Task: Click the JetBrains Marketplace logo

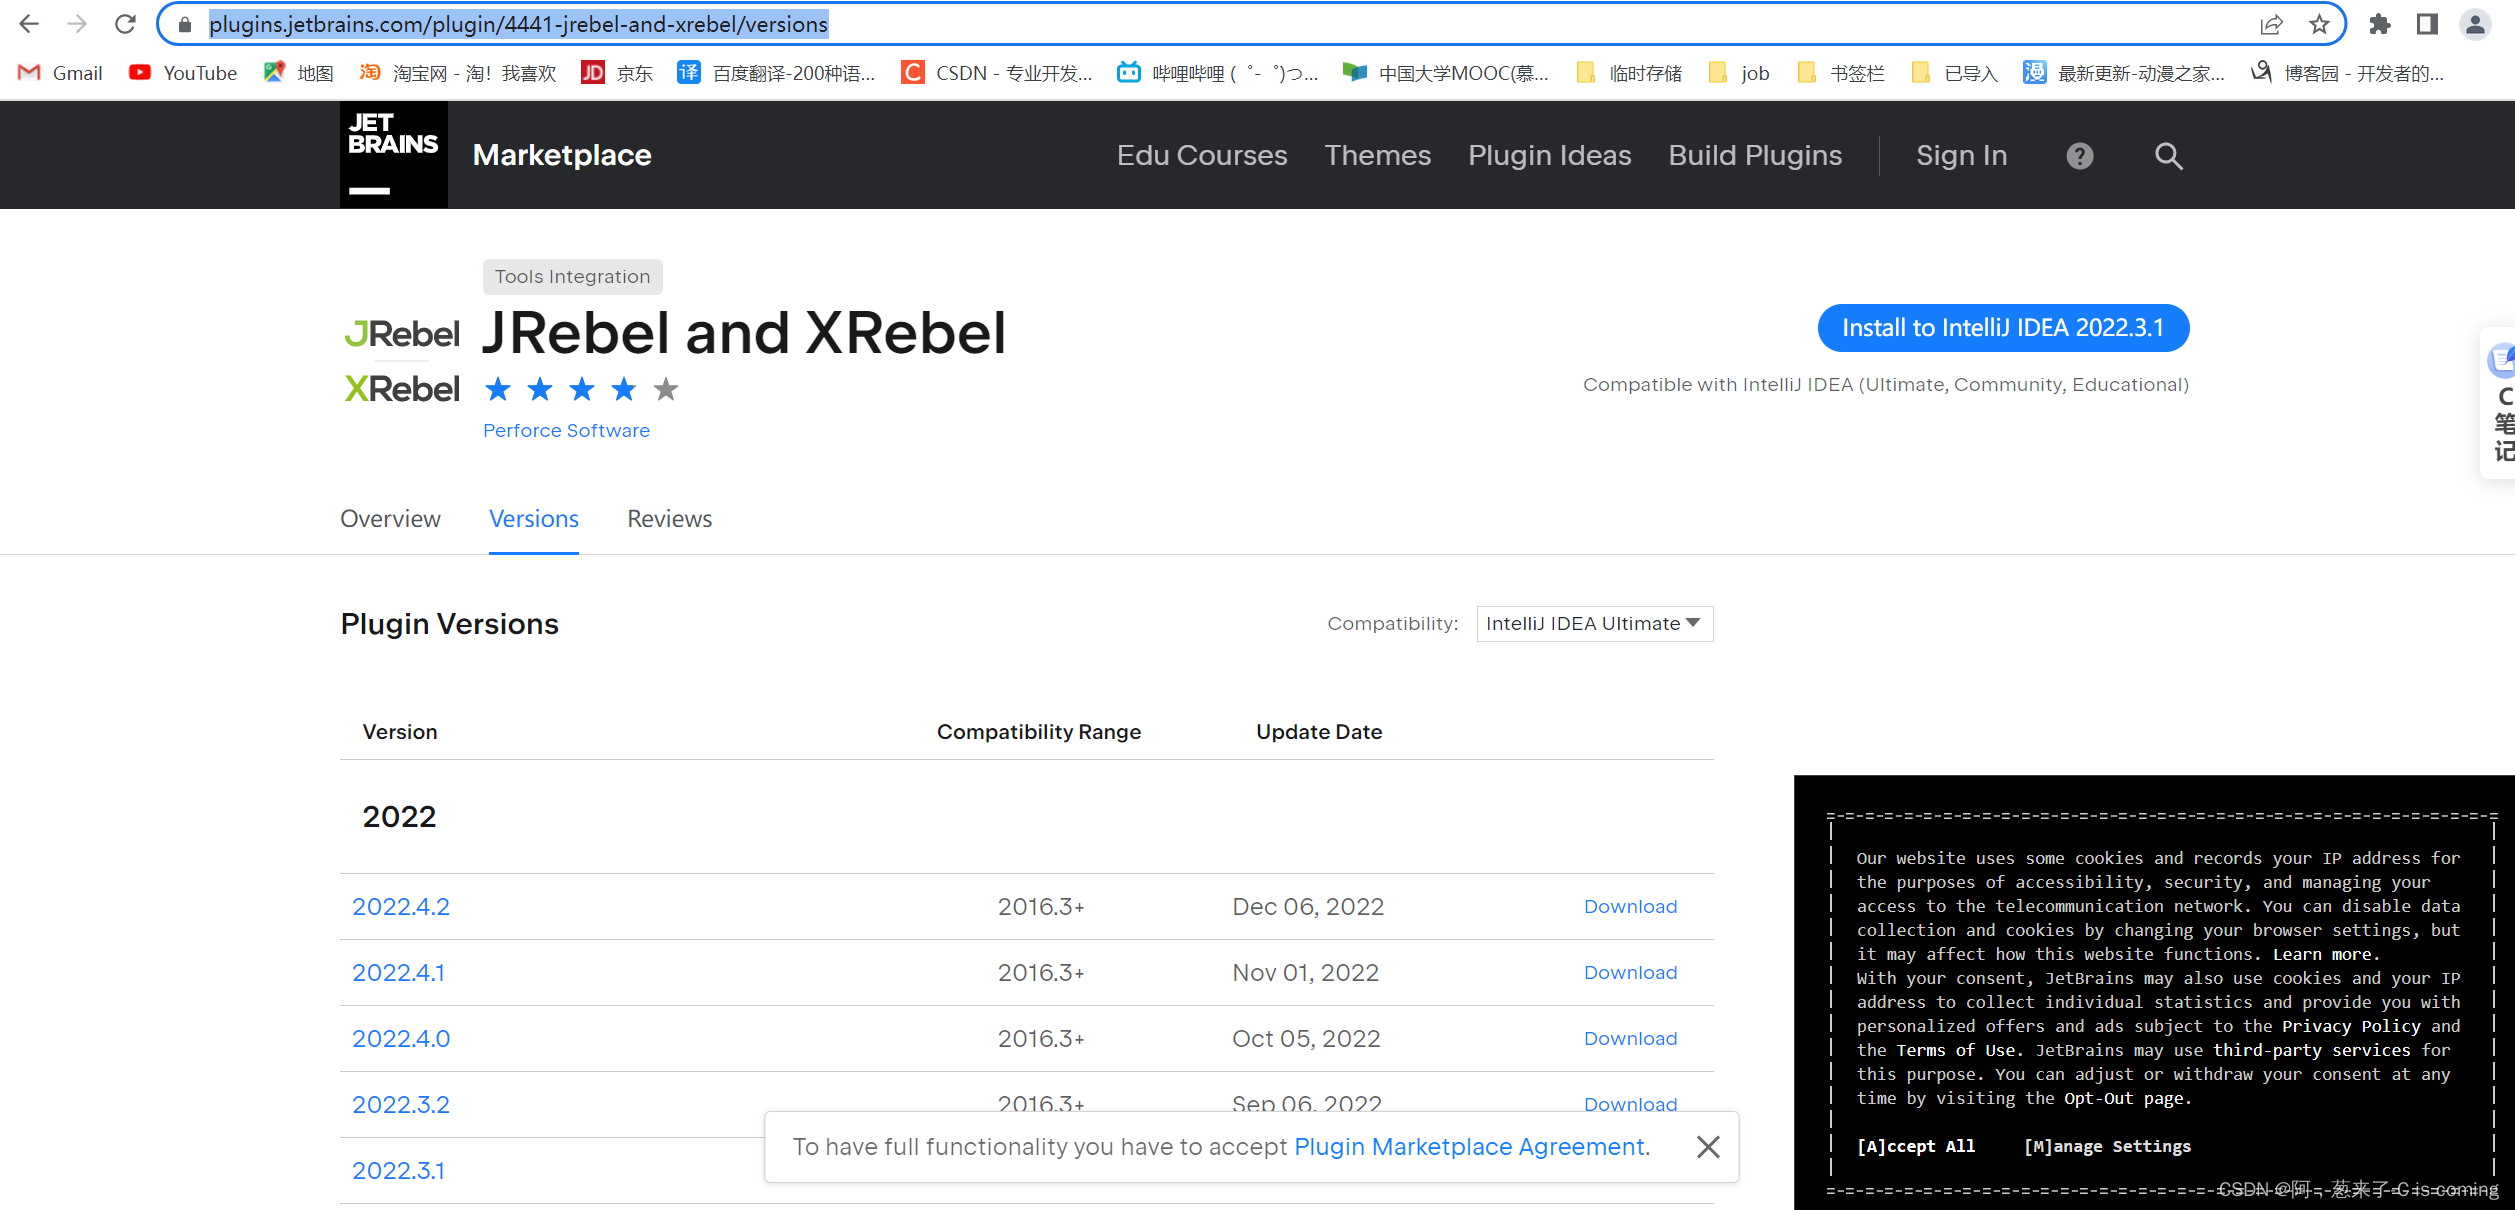Action: (391, 154)
